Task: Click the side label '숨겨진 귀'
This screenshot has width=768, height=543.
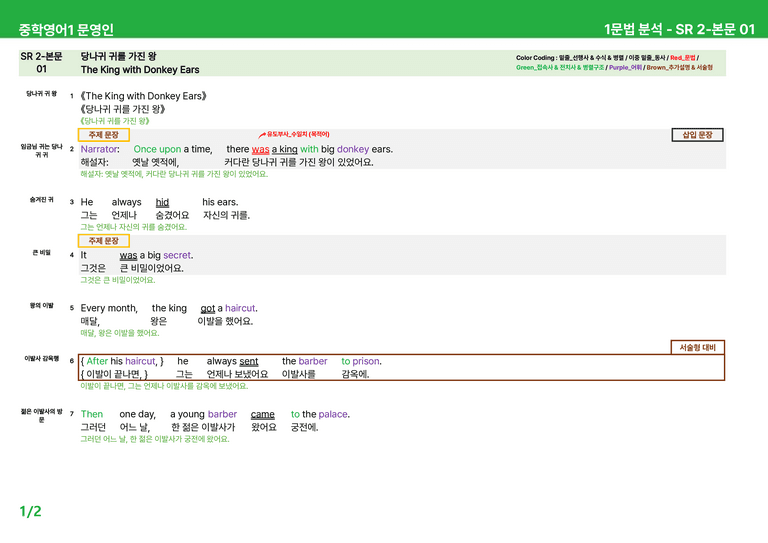Action: [x=42, y=199]
